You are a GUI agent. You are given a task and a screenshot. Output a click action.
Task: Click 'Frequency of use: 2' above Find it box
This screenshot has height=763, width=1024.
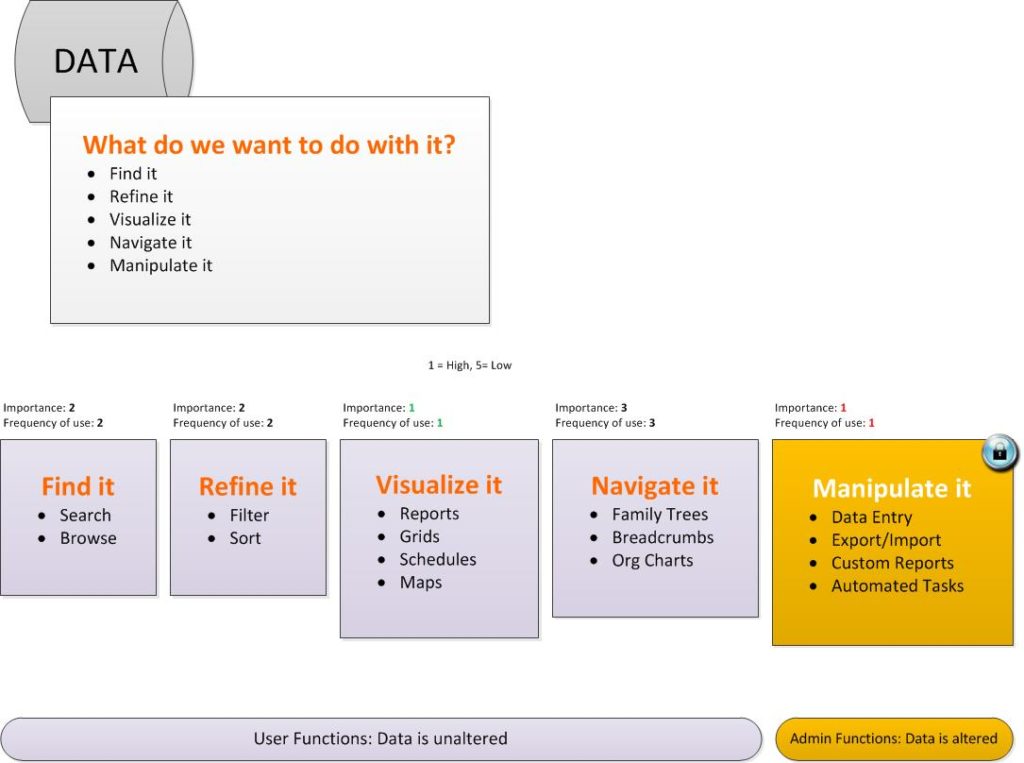coord(53,423)
